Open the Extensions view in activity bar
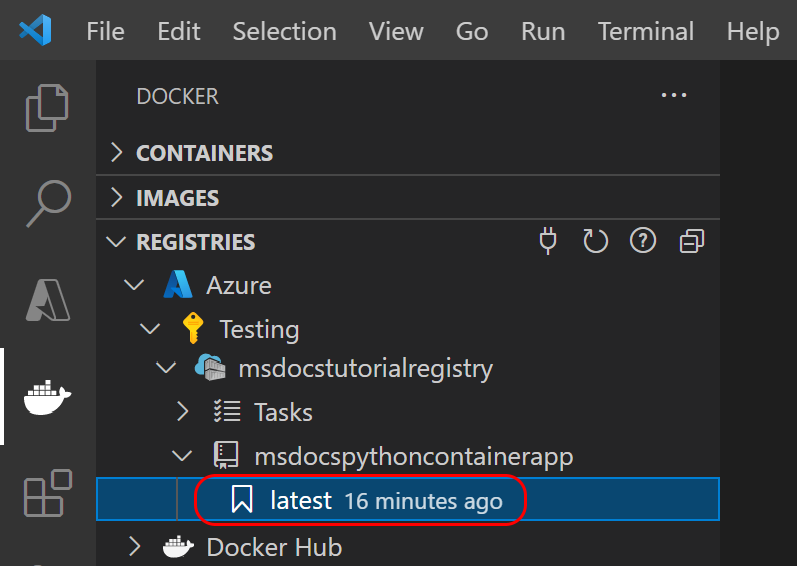Image resolution: width=797 pixels, height=566 pixels. [x=48, y=493]
